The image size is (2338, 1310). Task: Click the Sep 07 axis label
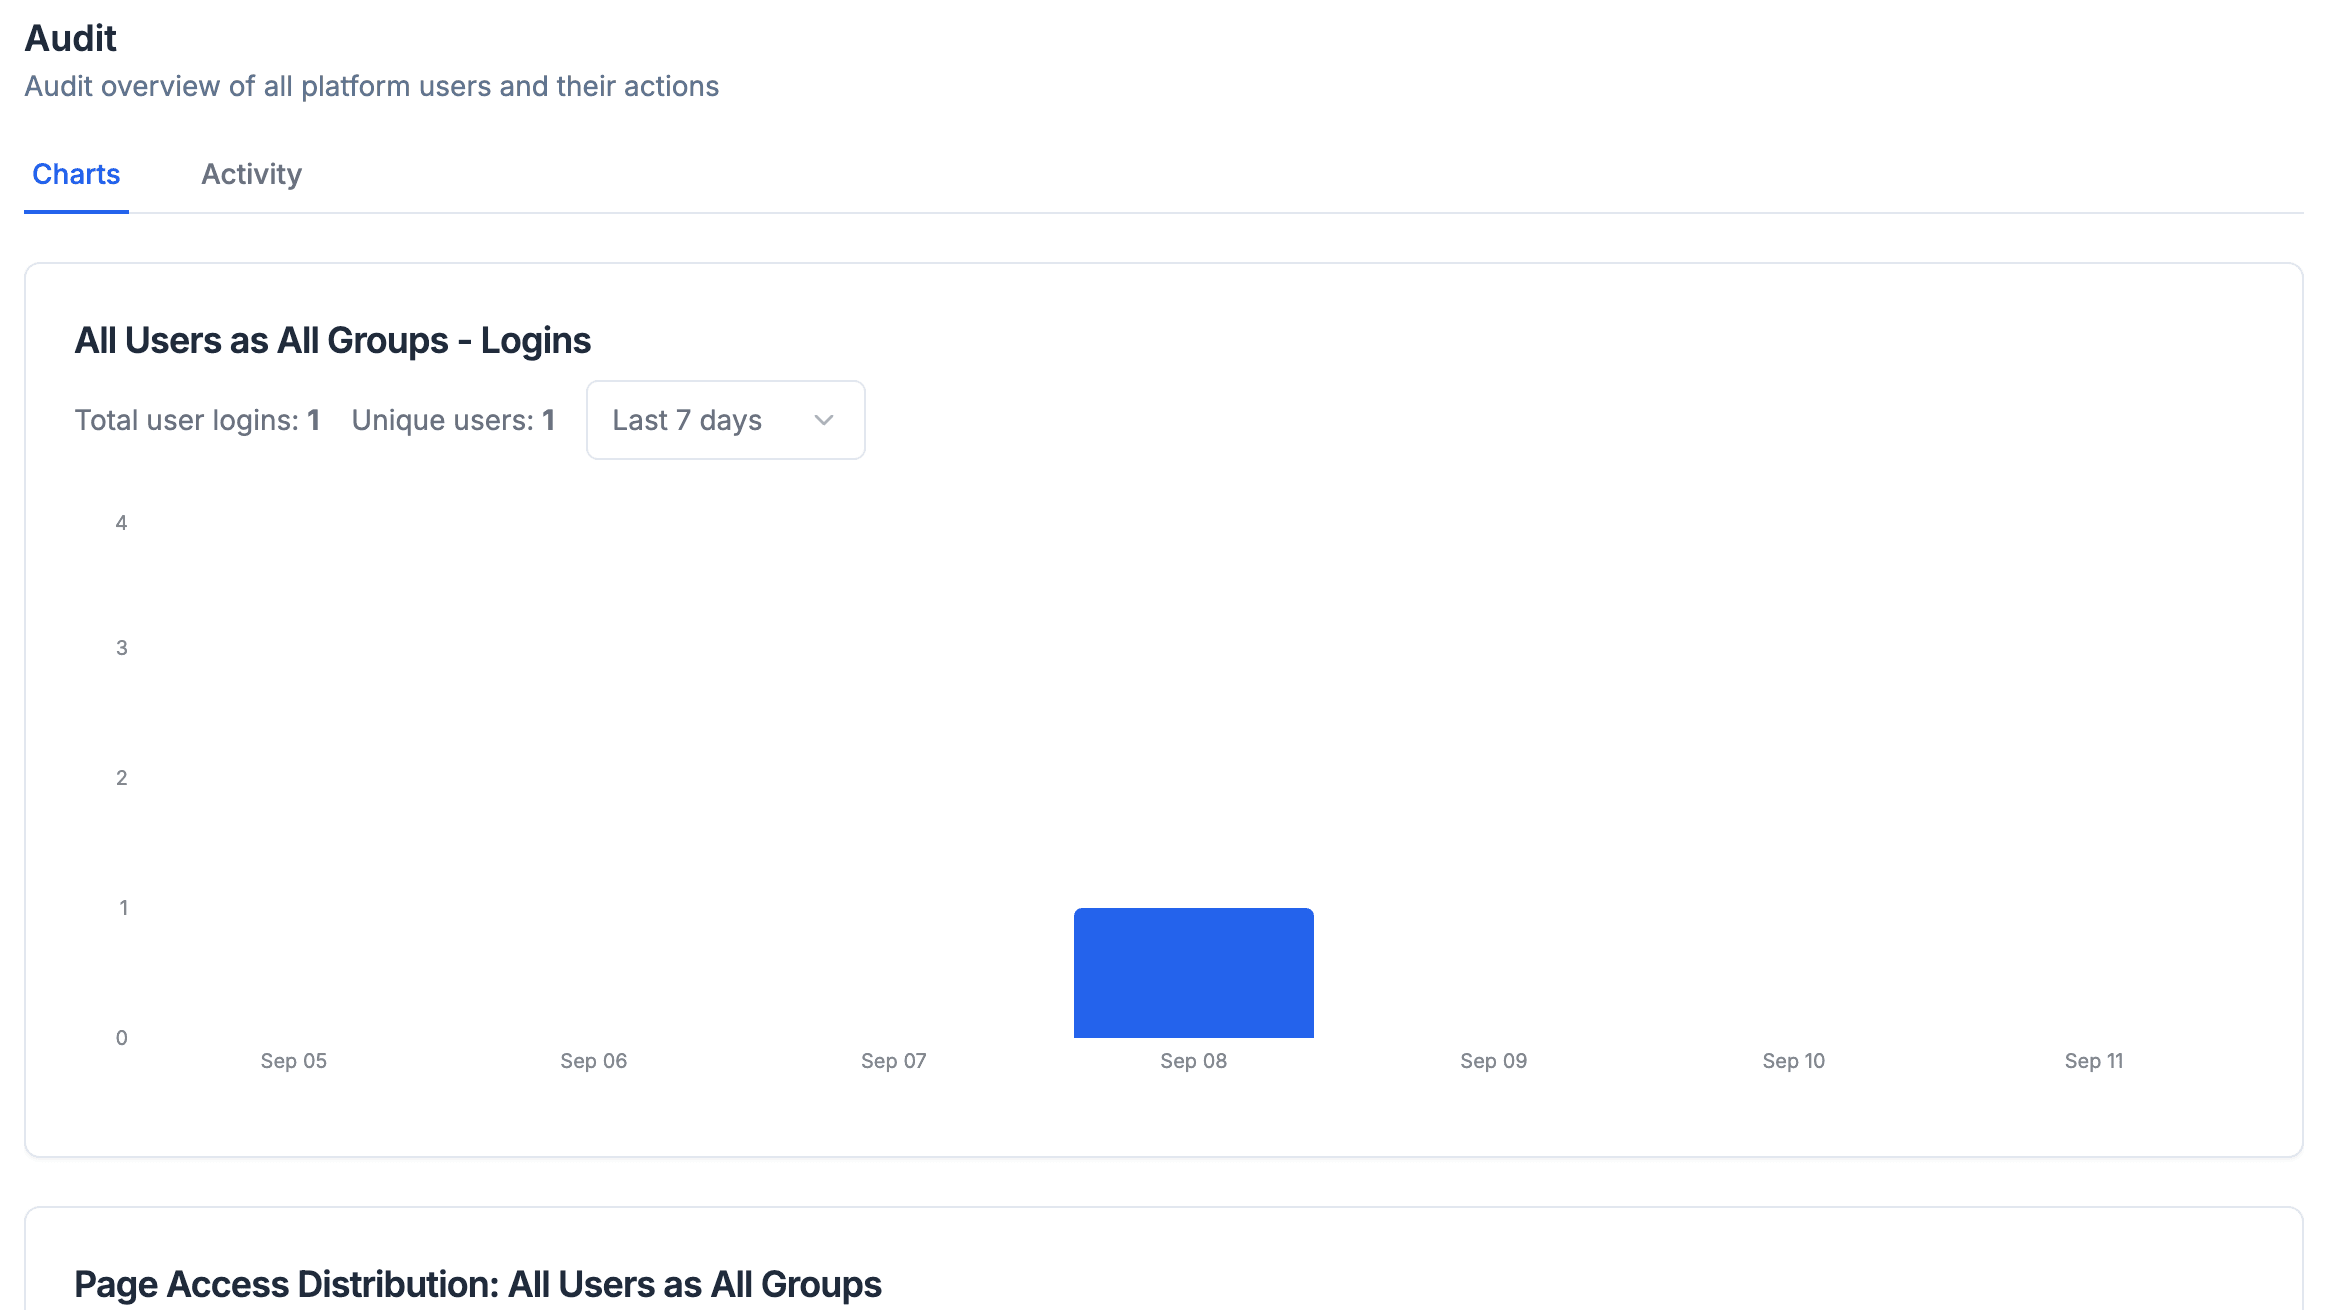pyautogui.click(x=893, y=1061)
